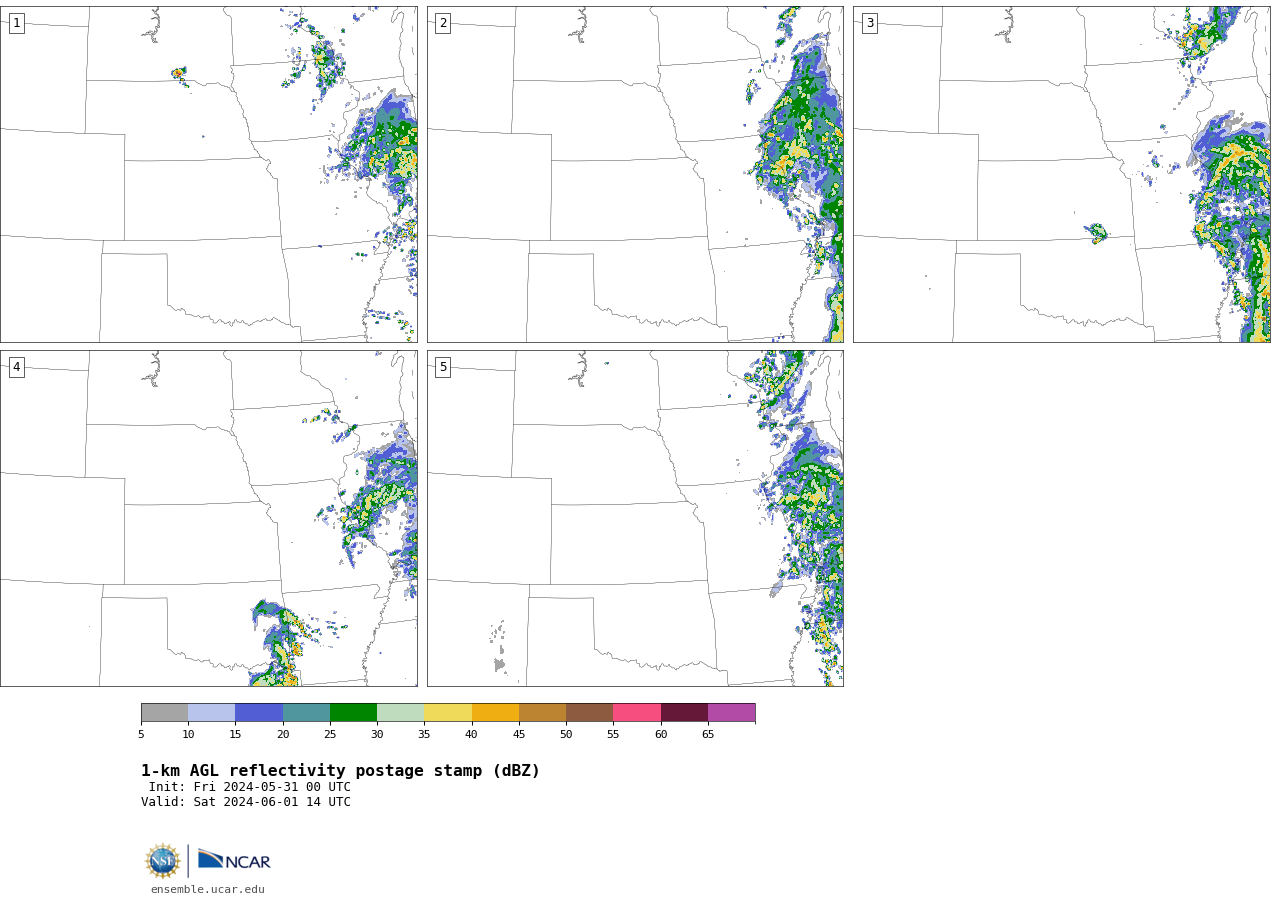Click the panel number 2 label
Viewport: 1280px width, 901px height.
click(443, 23)
